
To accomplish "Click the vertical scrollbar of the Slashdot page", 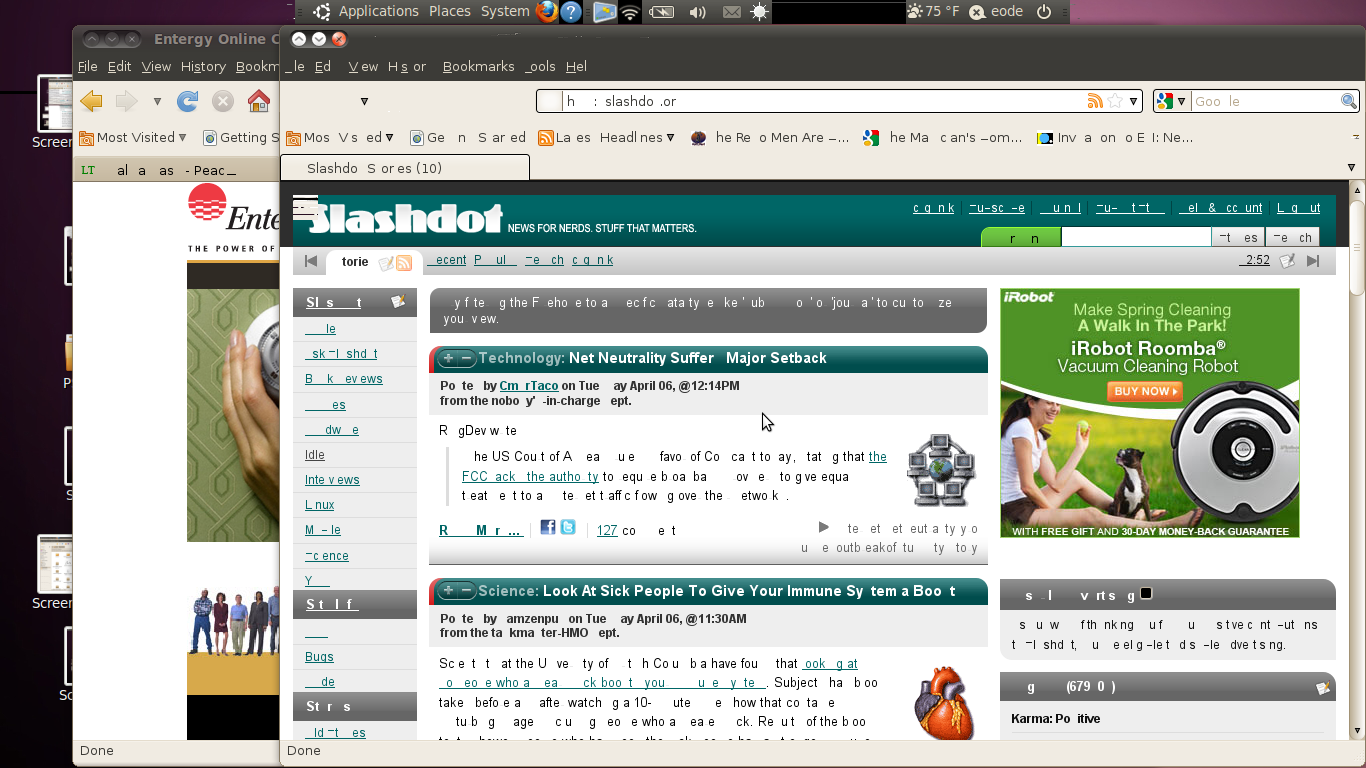I will tap(1357, 450).
